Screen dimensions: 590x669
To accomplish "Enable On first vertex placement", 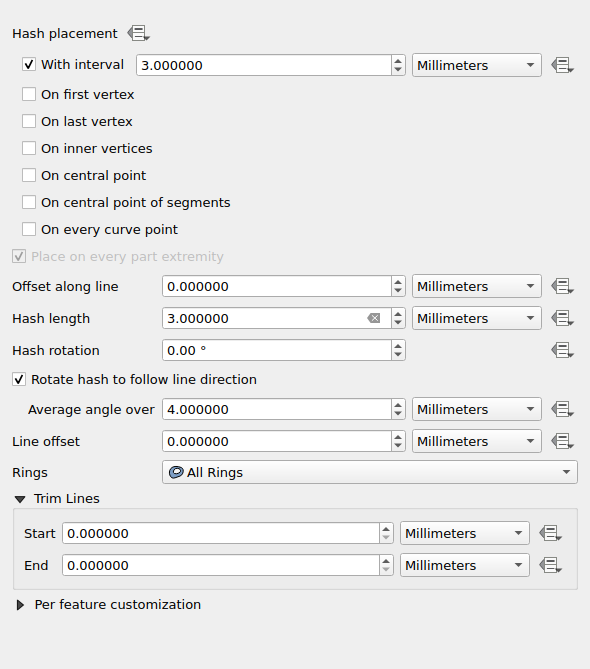I will coord(29,94).
